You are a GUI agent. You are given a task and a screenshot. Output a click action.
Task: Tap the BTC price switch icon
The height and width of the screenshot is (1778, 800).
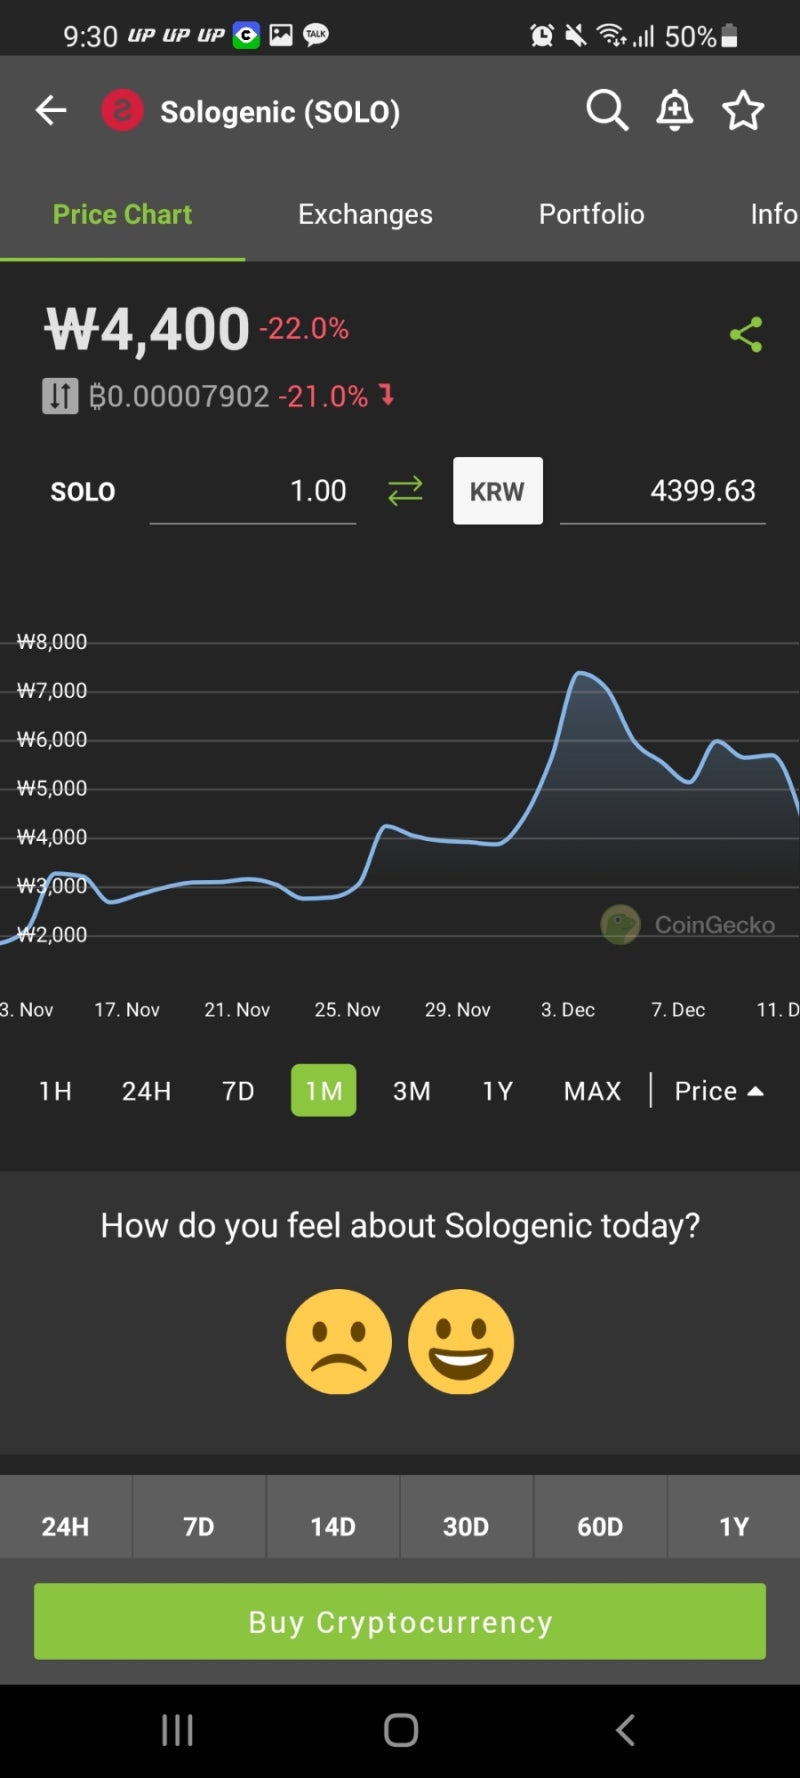pos(60,396)
